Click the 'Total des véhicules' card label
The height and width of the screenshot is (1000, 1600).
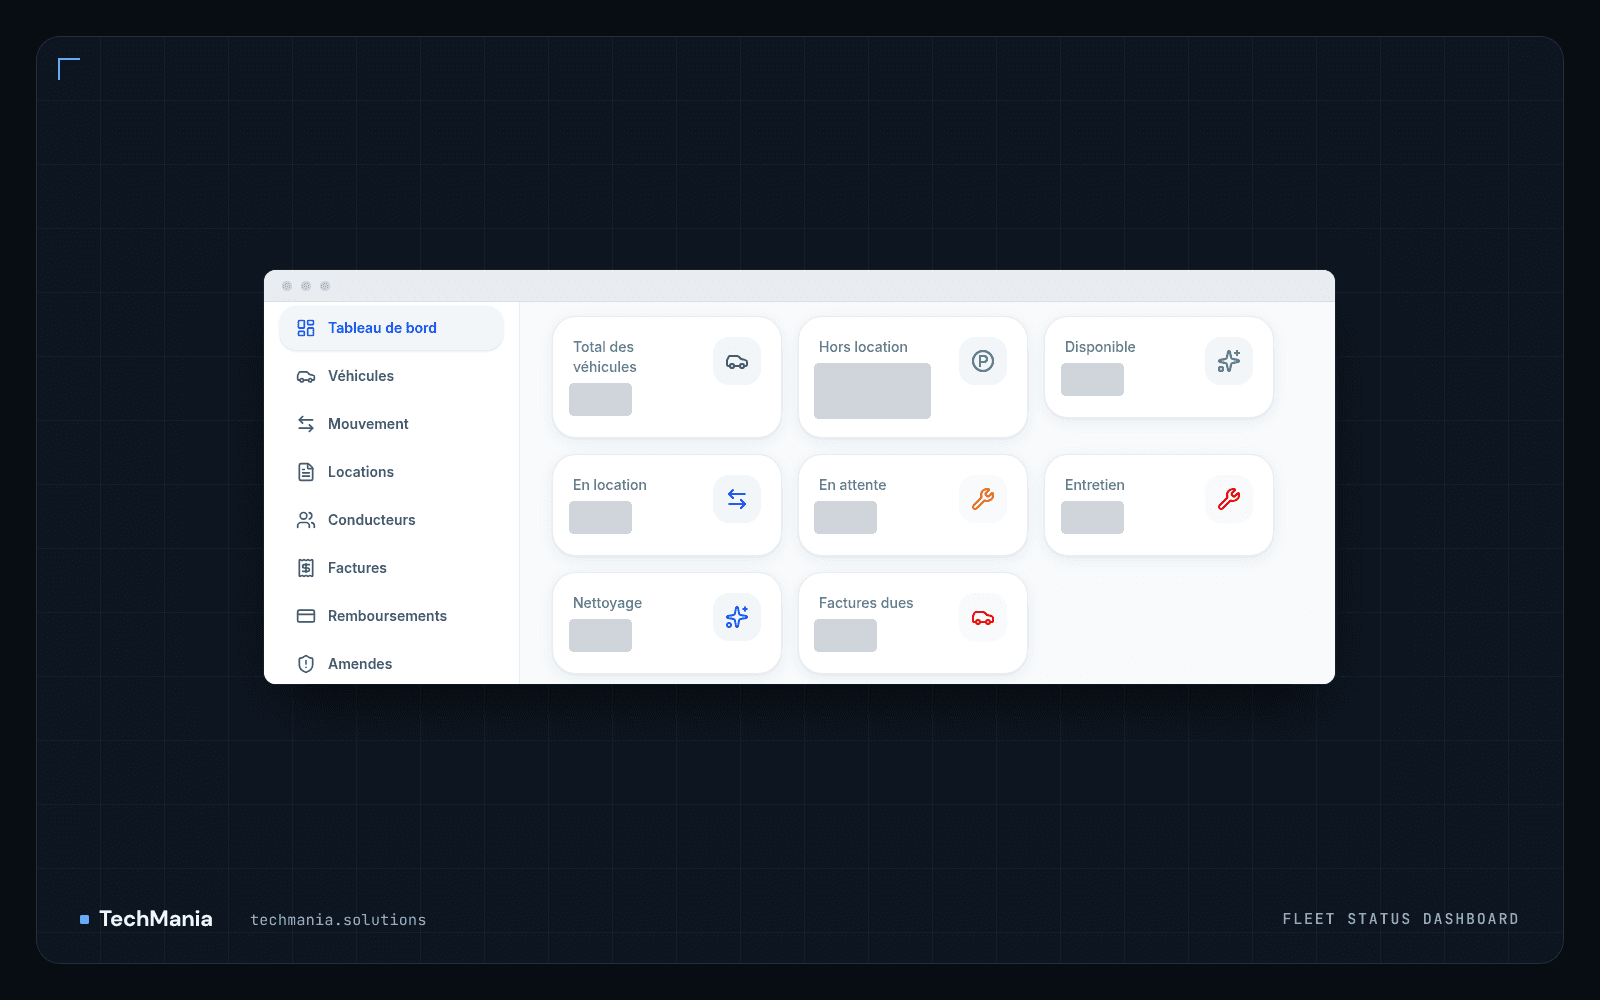click(605, 357)
